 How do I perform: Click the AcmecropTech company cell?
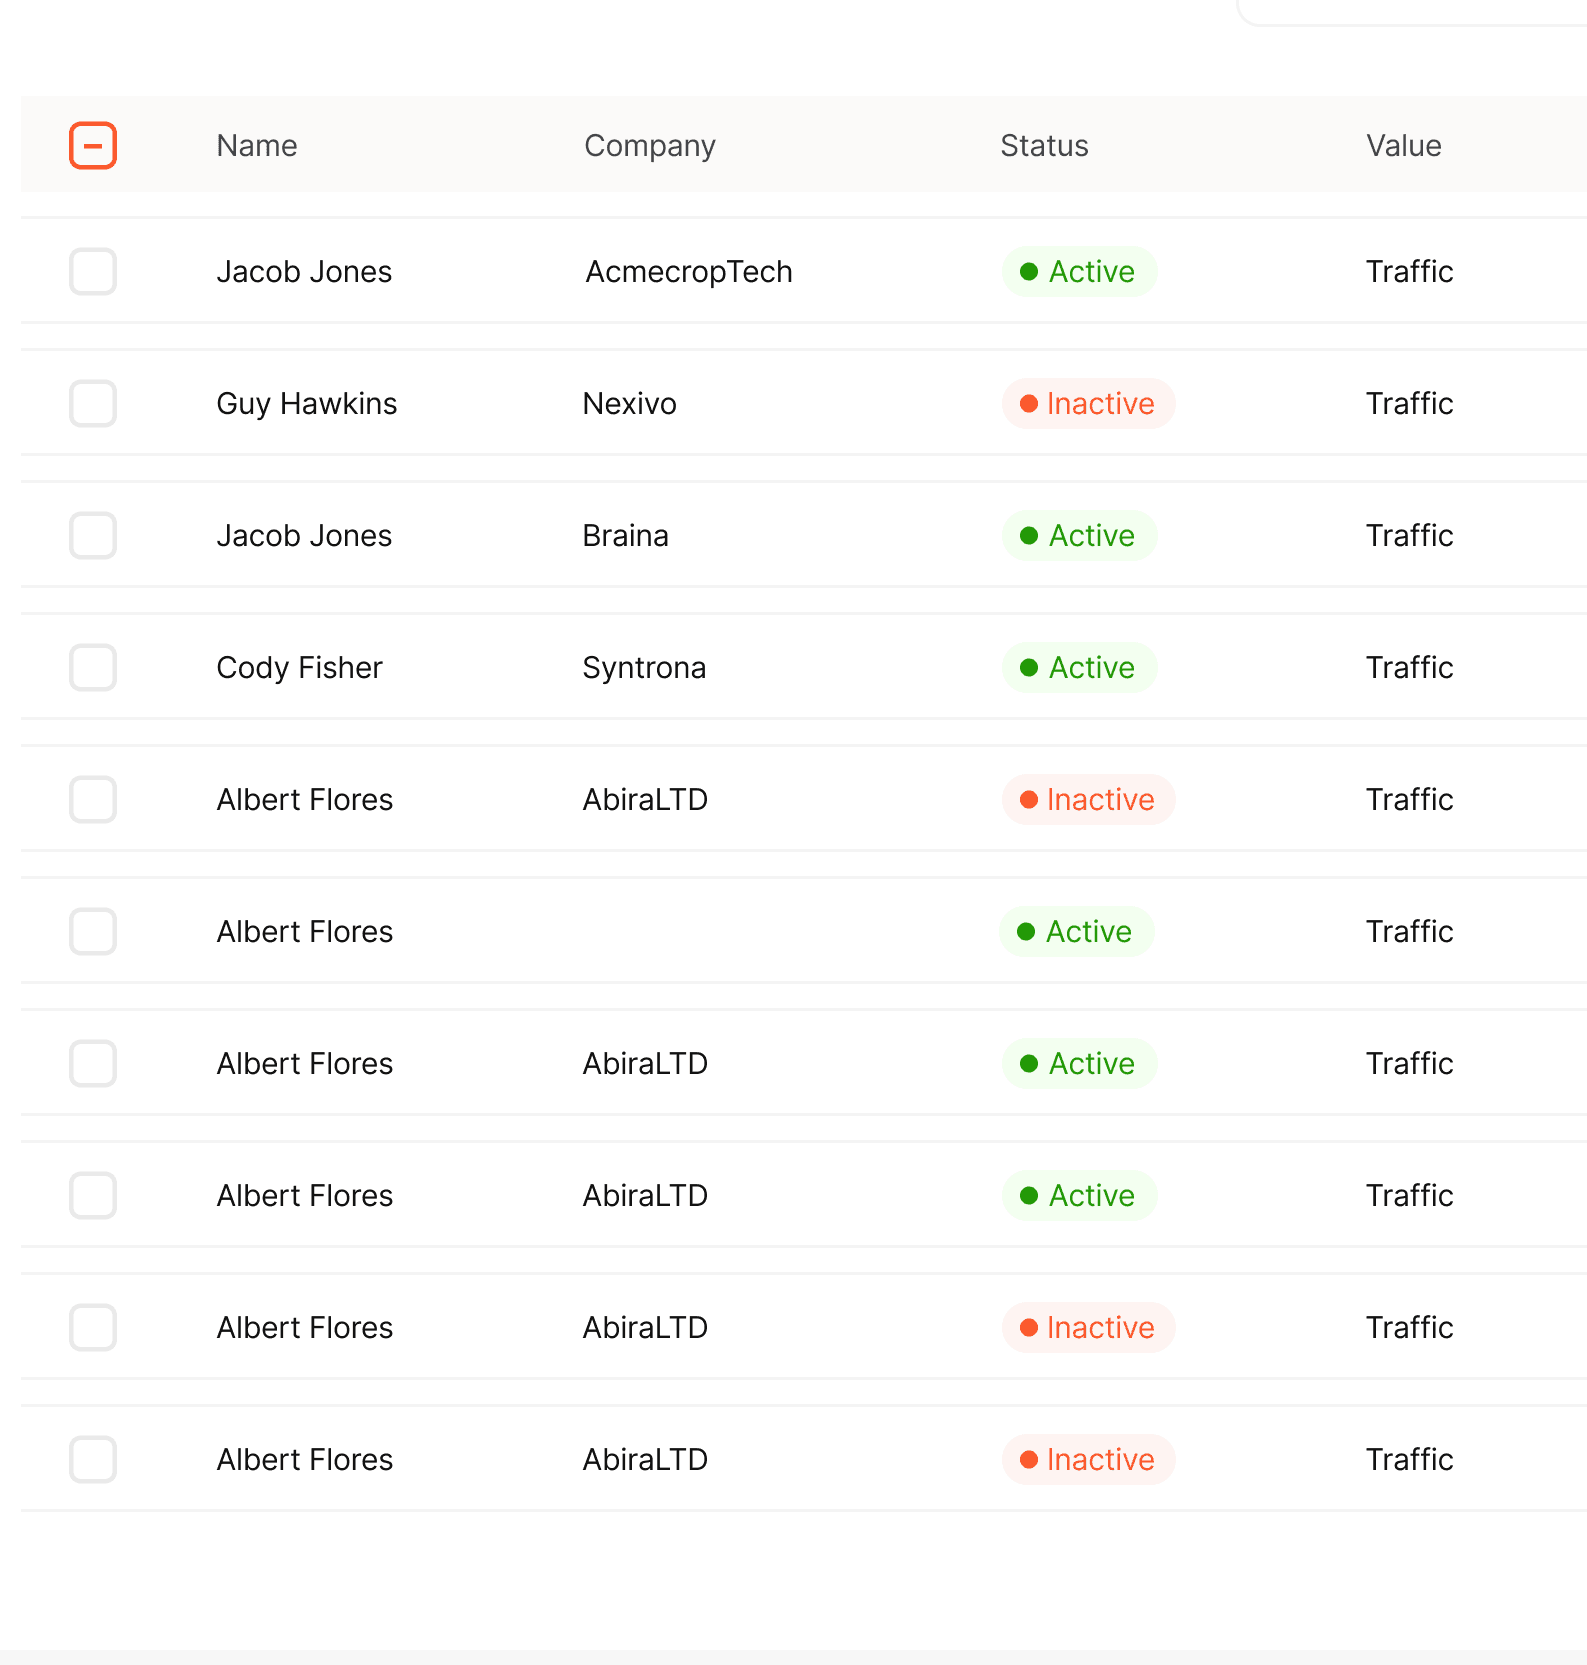[x=688, y=272]
